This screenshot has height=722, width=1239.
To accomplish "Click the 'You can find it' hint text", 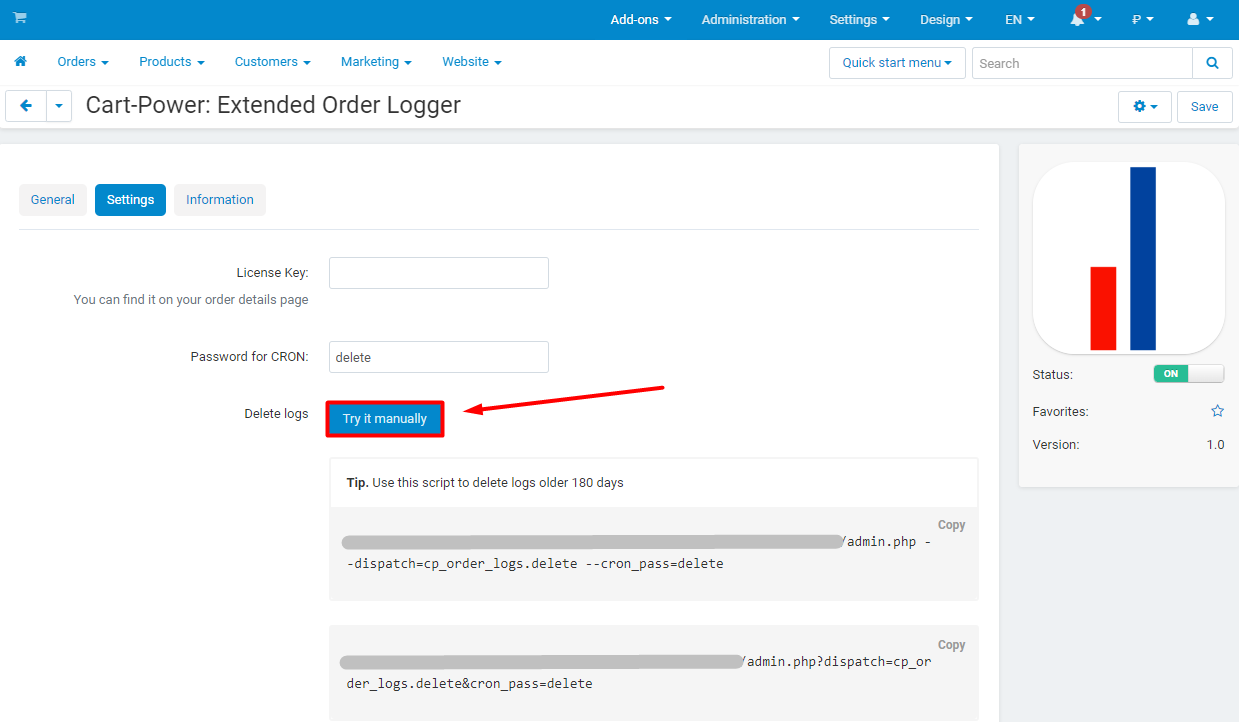I will [191, 300].
